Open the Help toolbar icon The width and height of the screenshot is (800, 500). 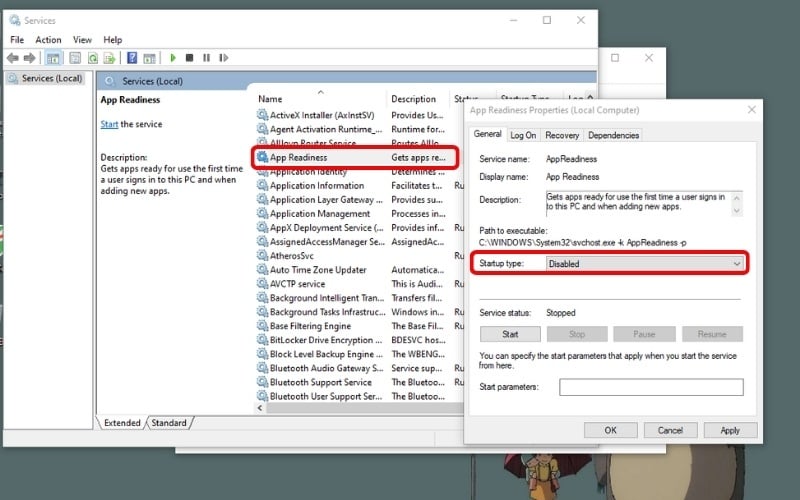pos(130,58)
